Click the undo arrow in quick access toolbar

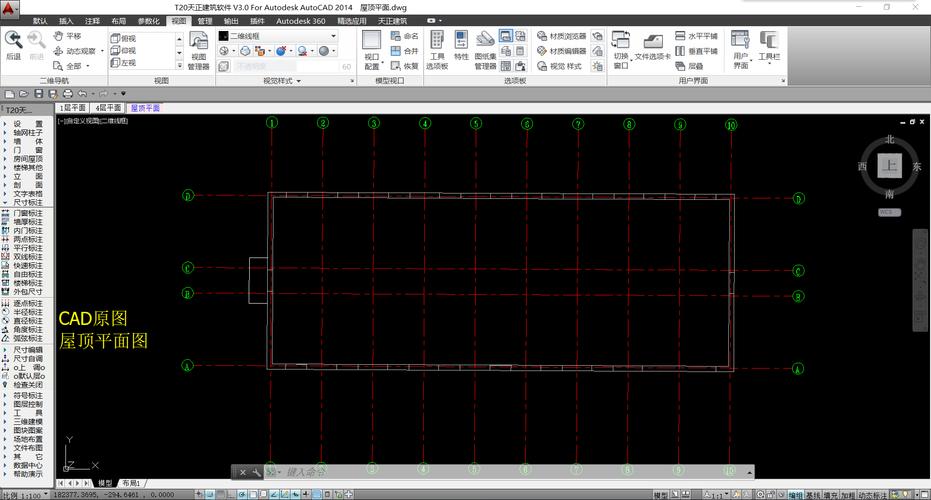click(82, 94)
